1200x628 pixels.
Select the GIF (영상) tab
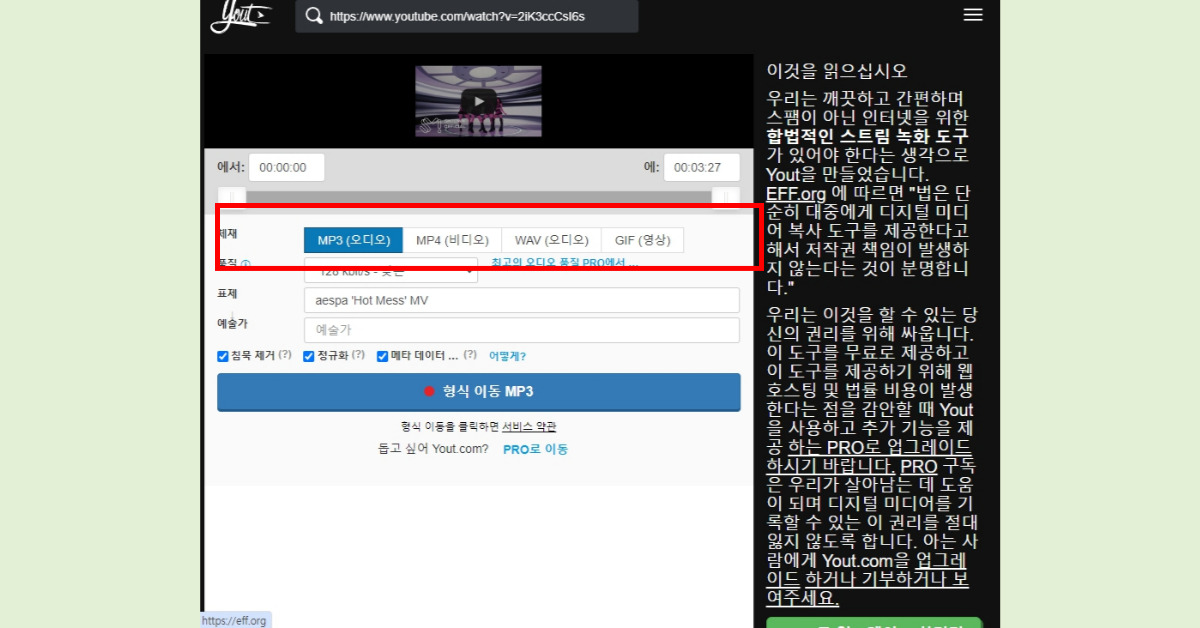[643, 240]
